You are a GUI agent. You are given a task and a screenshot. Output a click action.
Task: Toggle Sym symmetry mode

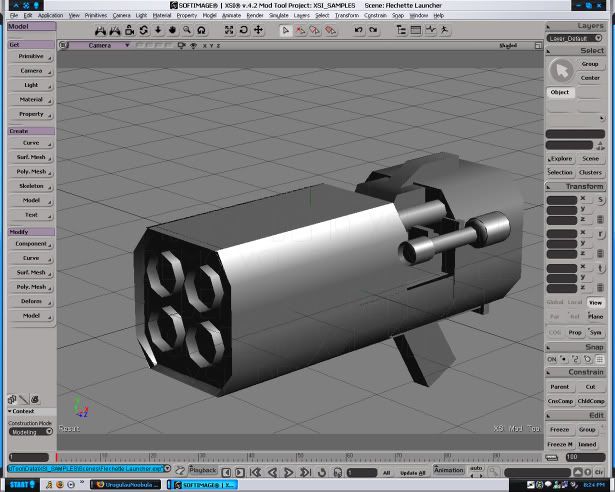[x=595, y=332]
